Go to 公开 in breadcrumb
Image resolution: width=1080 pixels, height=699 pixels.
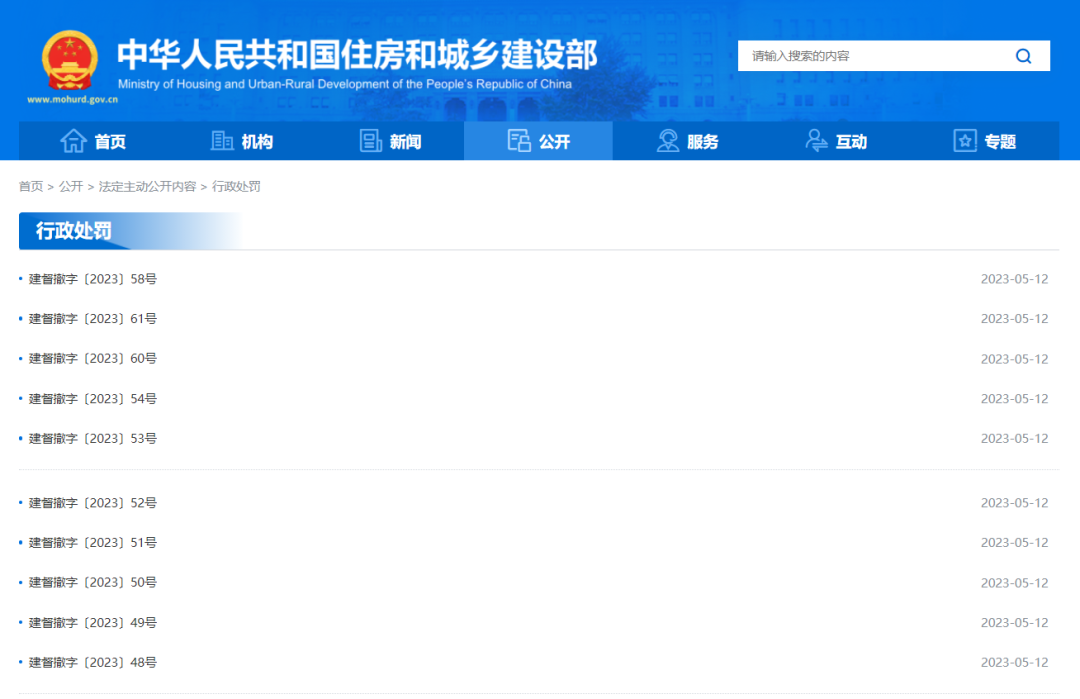[x=71, y=187]
